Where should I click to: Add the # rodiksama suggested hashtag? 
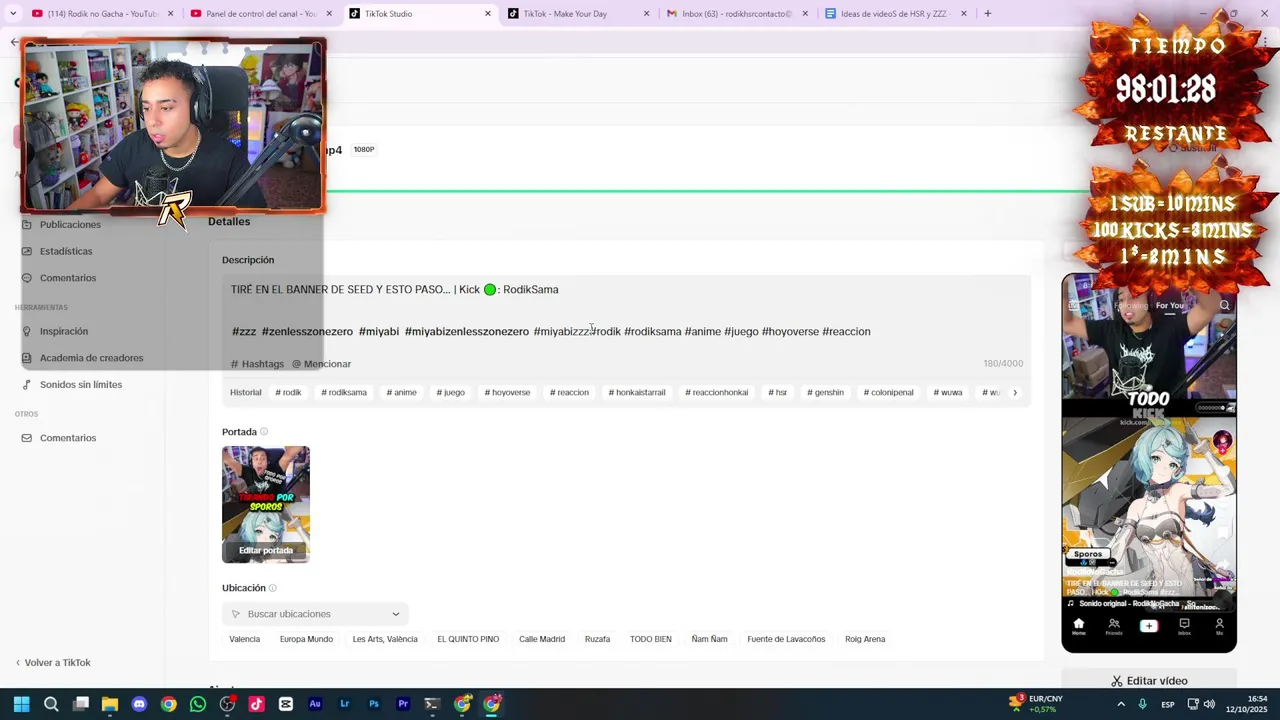[344, 393]
